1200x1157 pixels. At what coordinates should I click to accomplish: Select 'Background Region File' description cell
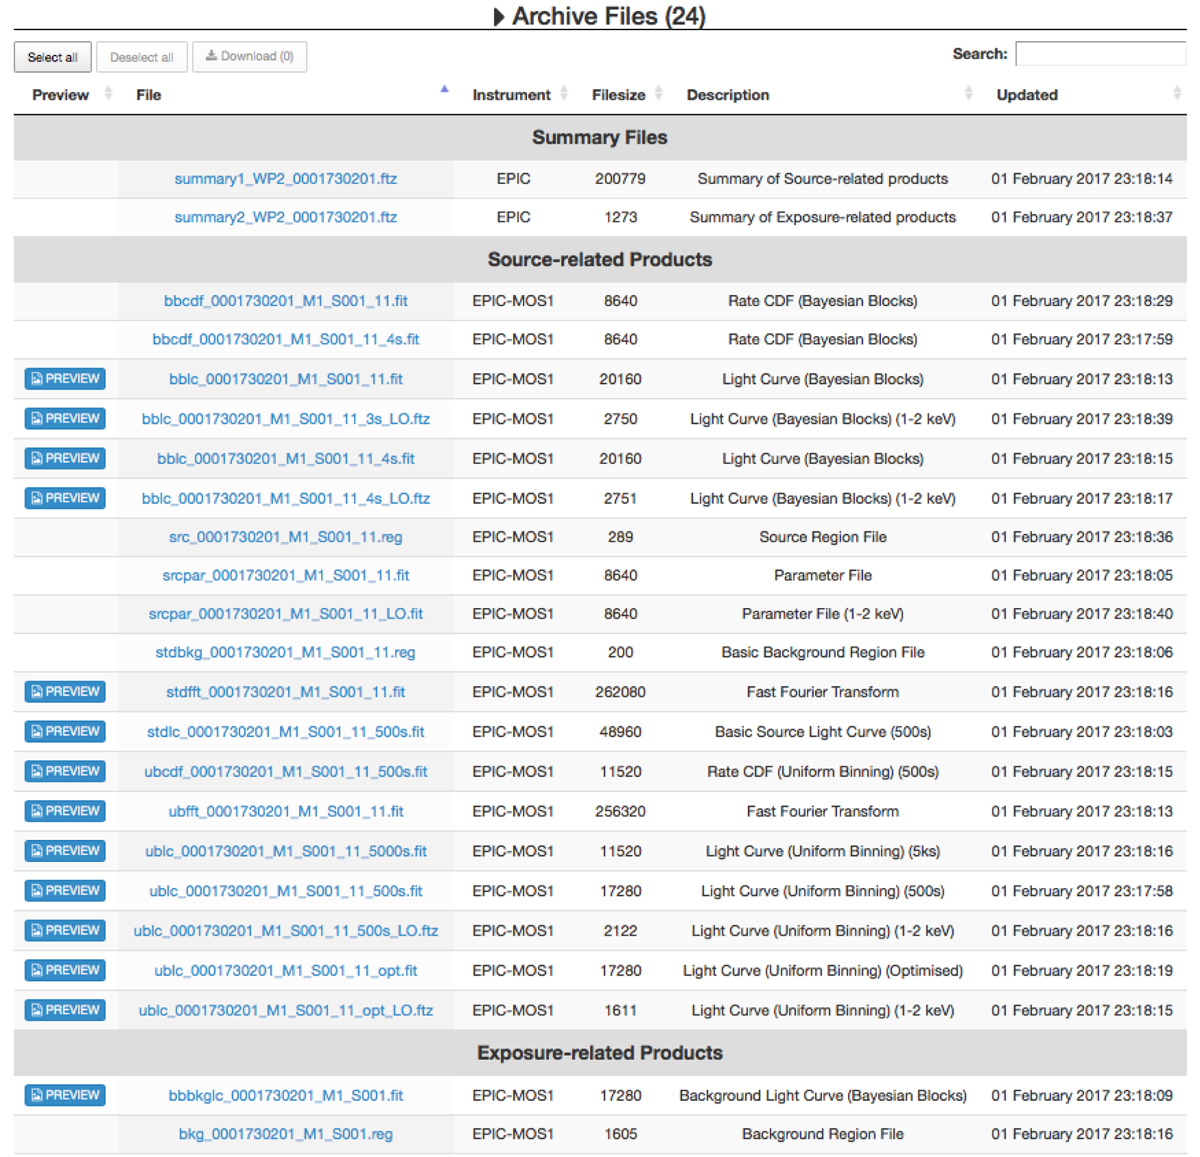click(x=823, y=1134)
